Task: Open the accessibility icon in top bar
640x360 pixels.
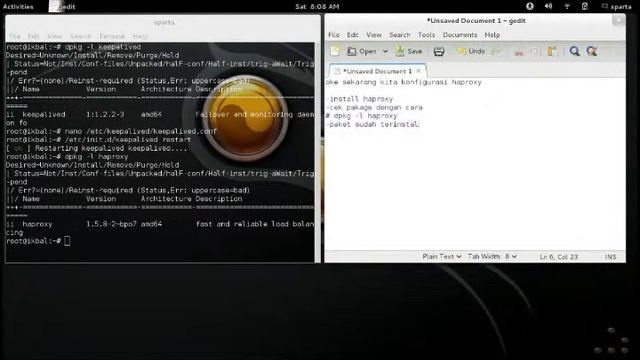Action: tap(530, 6)
